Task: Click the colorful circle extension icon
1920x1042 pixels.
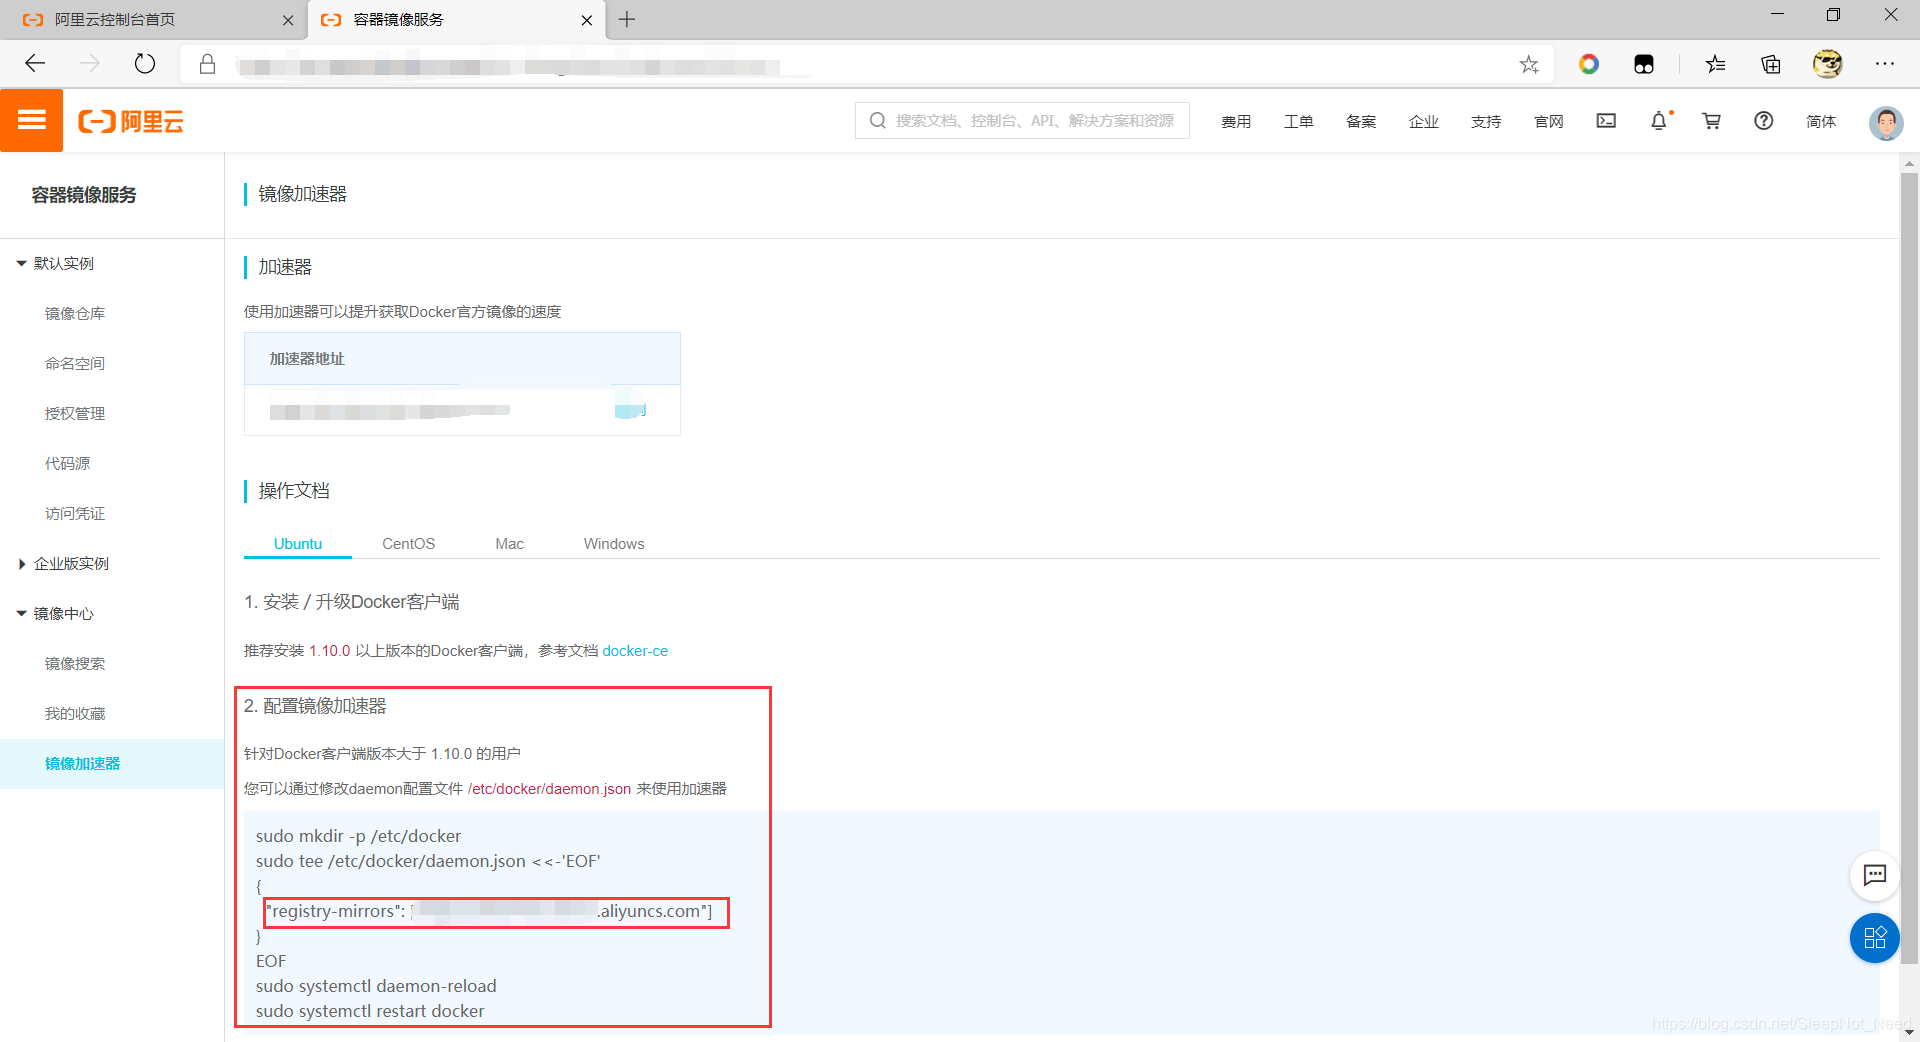Action: (x=1589, y=64)
